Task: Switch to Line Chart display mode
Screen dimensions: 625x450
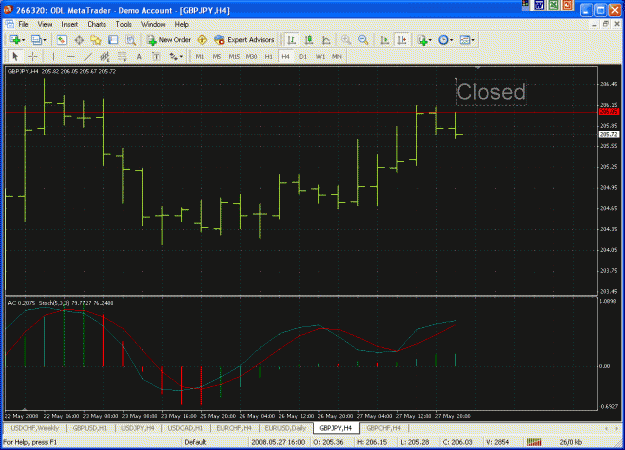Action: 326,40
